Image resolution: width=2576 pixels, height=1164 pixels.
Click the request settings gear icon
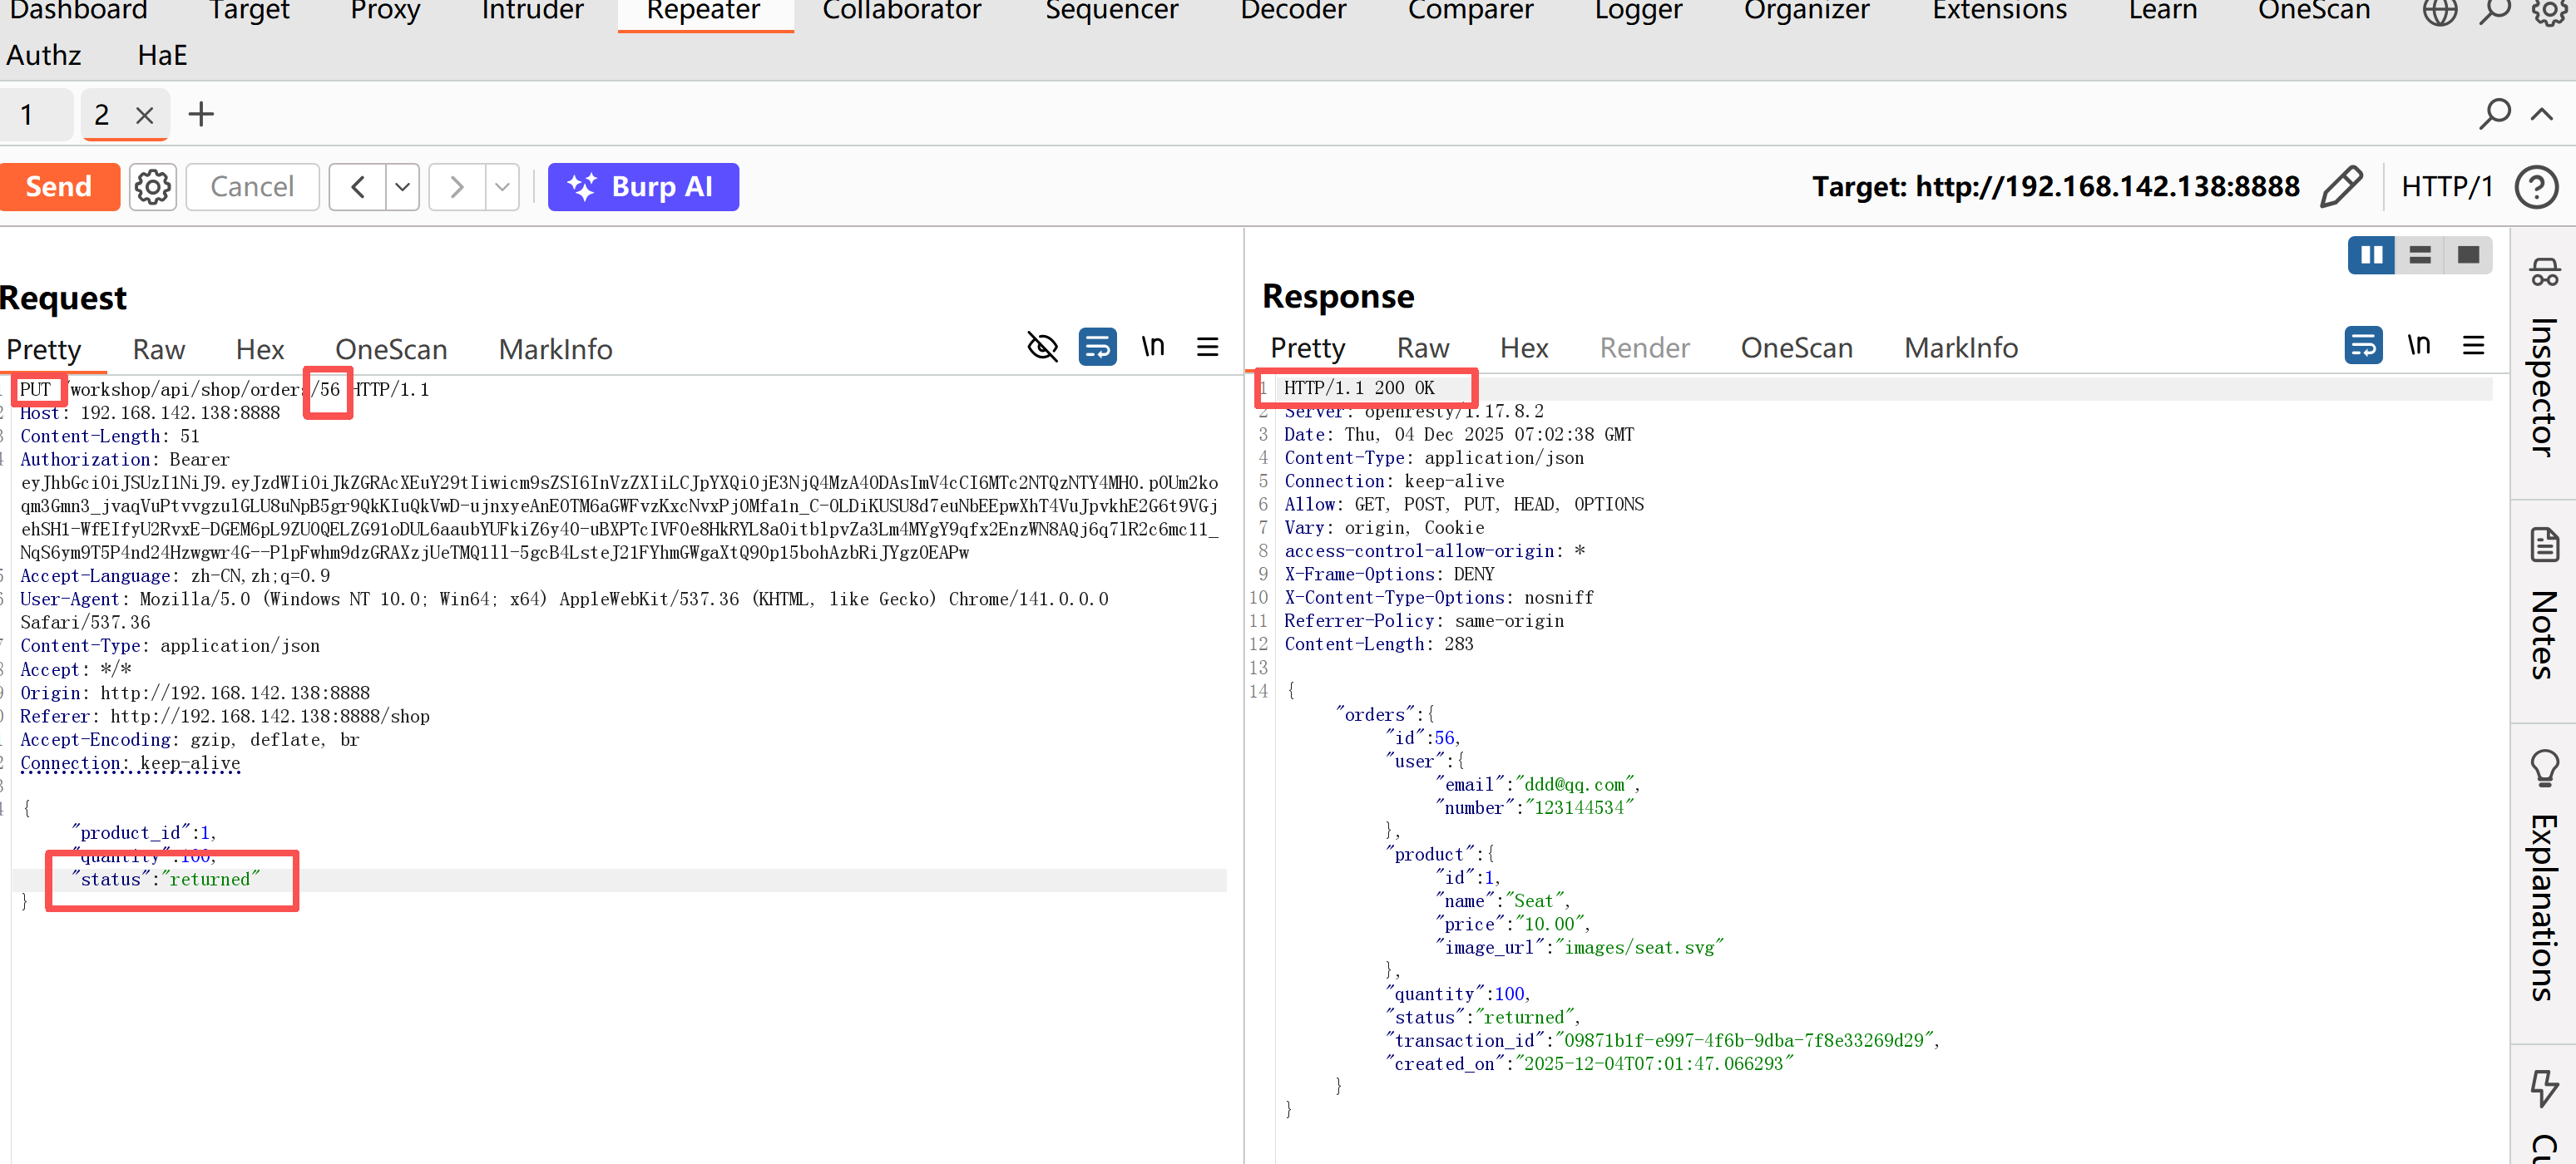click(152, 187)
